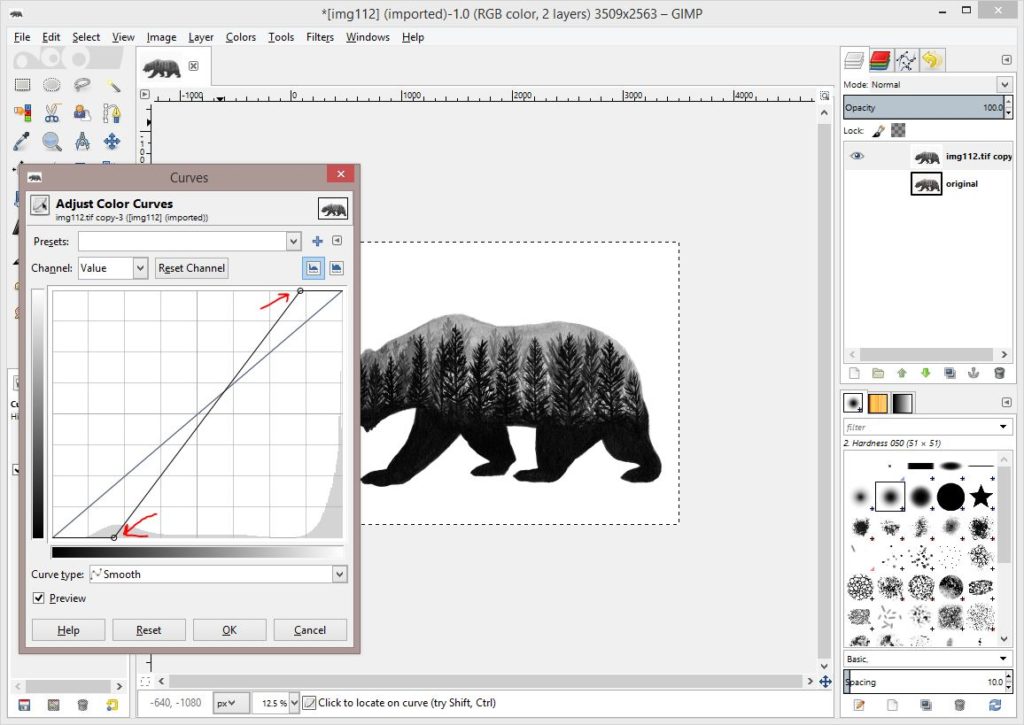Select the original layer thumbnail
The height and width of the screenshot is (725, 1024).
(x=926, y=184)
